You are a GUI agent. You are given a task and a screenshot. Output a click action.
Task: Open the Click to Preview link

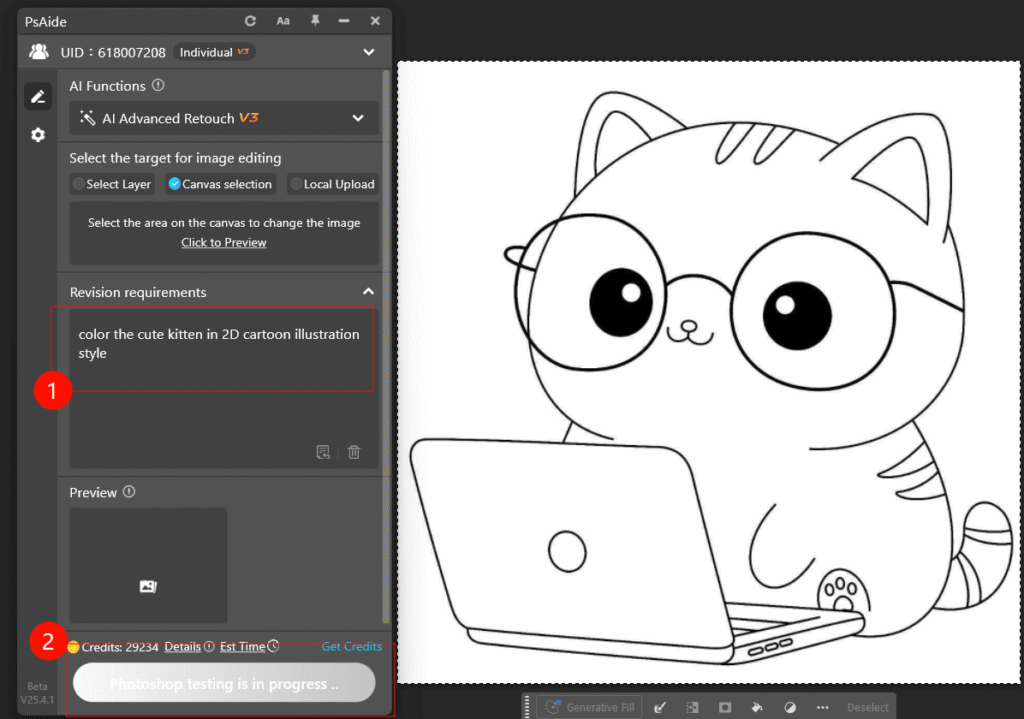223,242
